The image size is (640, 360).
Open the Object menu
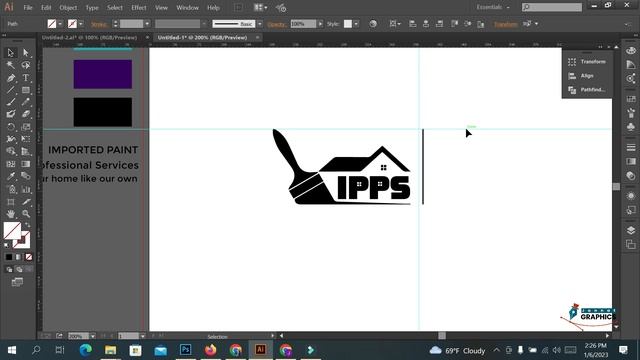[68, 8]
